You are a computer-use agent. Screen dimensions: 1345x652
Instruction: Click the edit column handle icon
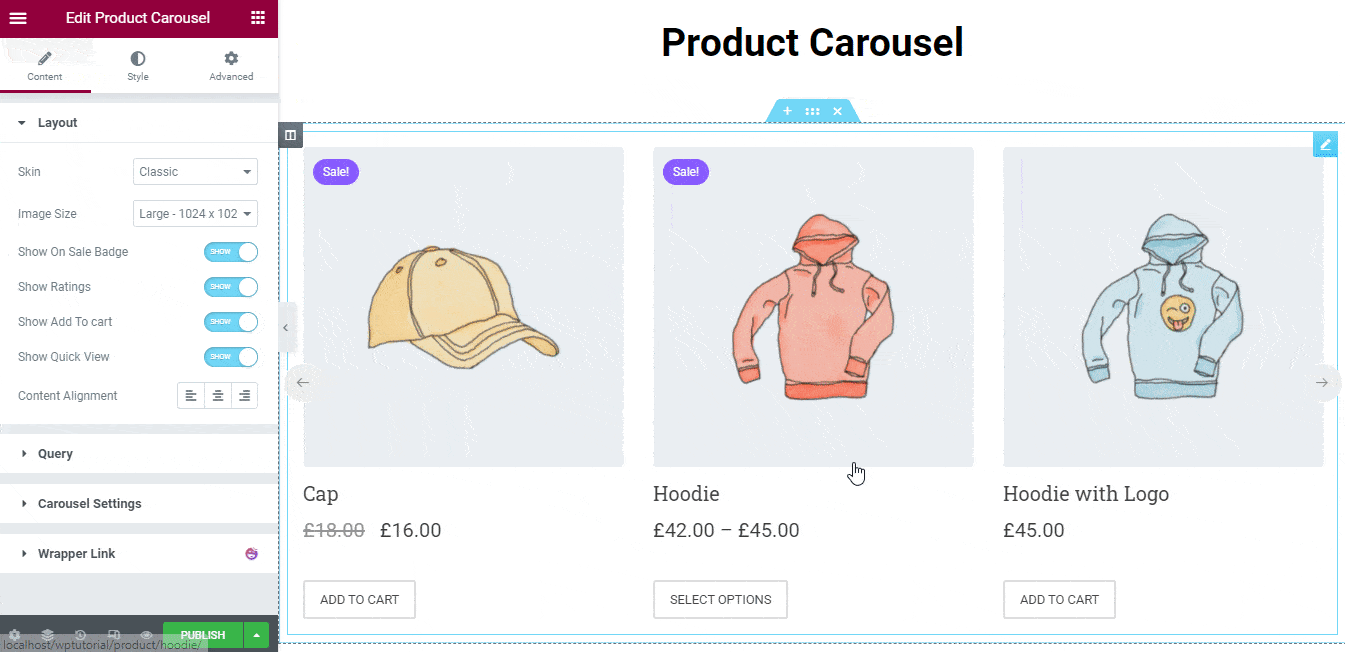(290, 135)
